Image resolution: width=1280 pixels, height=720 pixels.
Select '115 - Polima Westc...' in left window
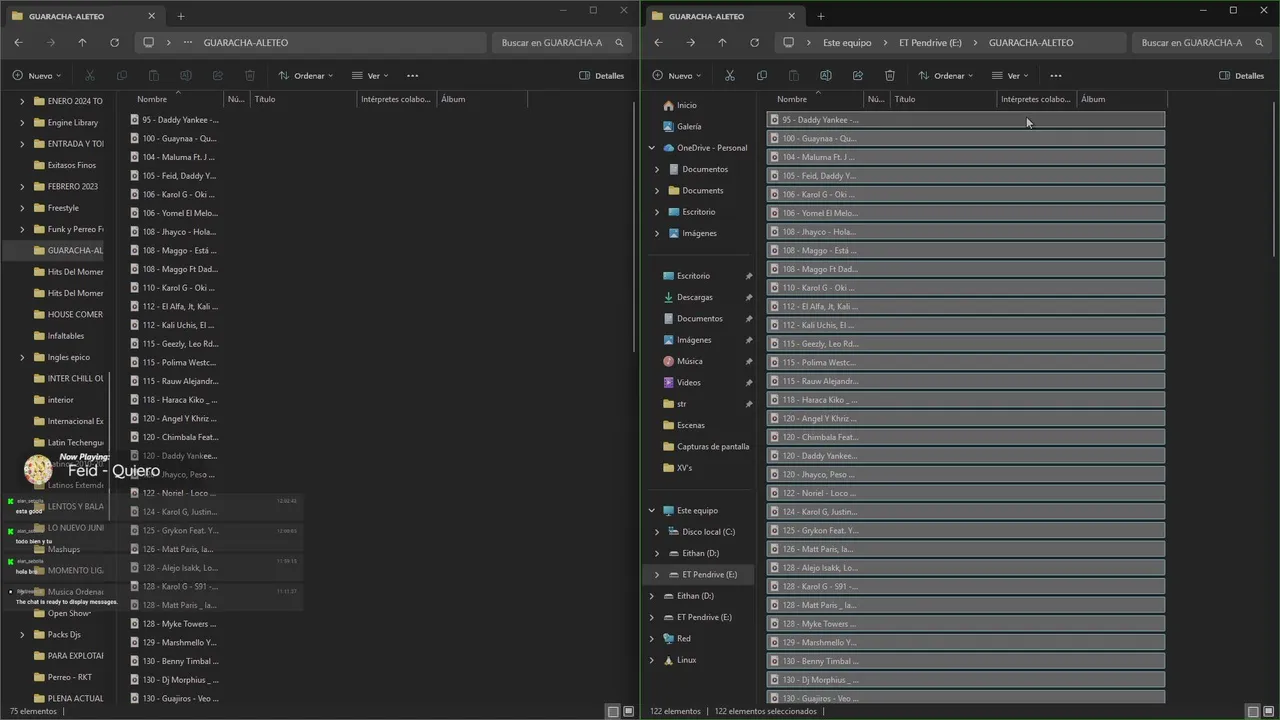tap(175, 362)
